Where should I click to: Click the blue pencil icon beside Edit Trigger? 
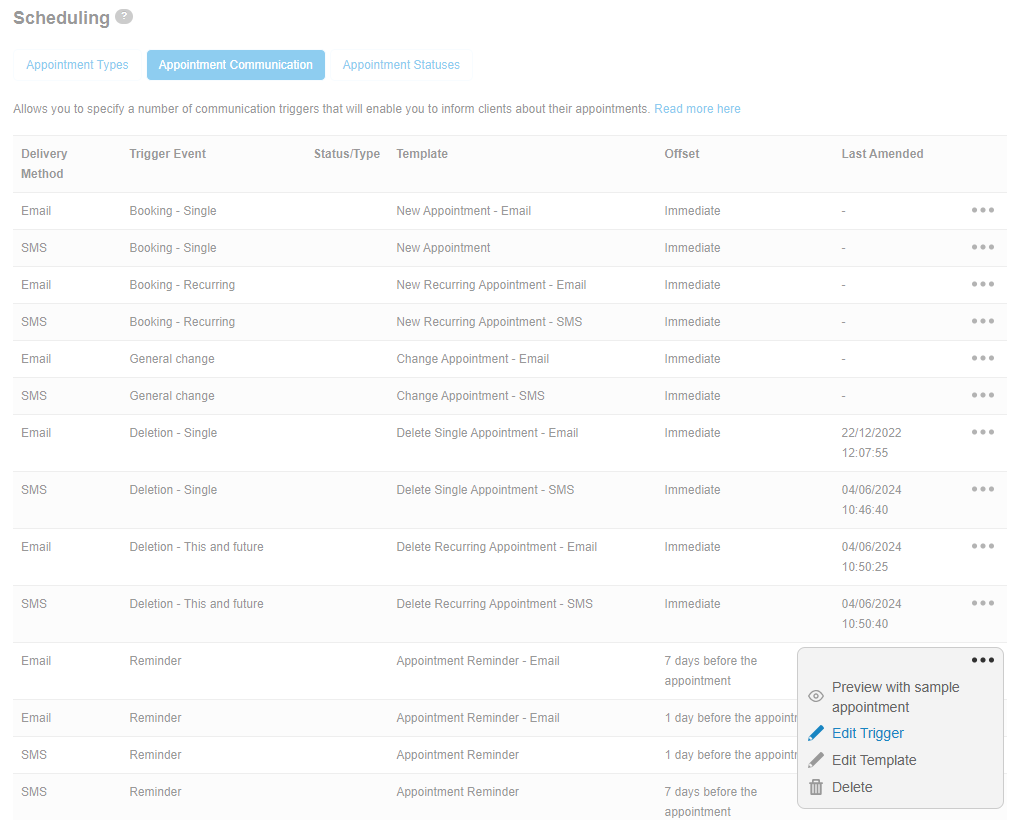816,733
